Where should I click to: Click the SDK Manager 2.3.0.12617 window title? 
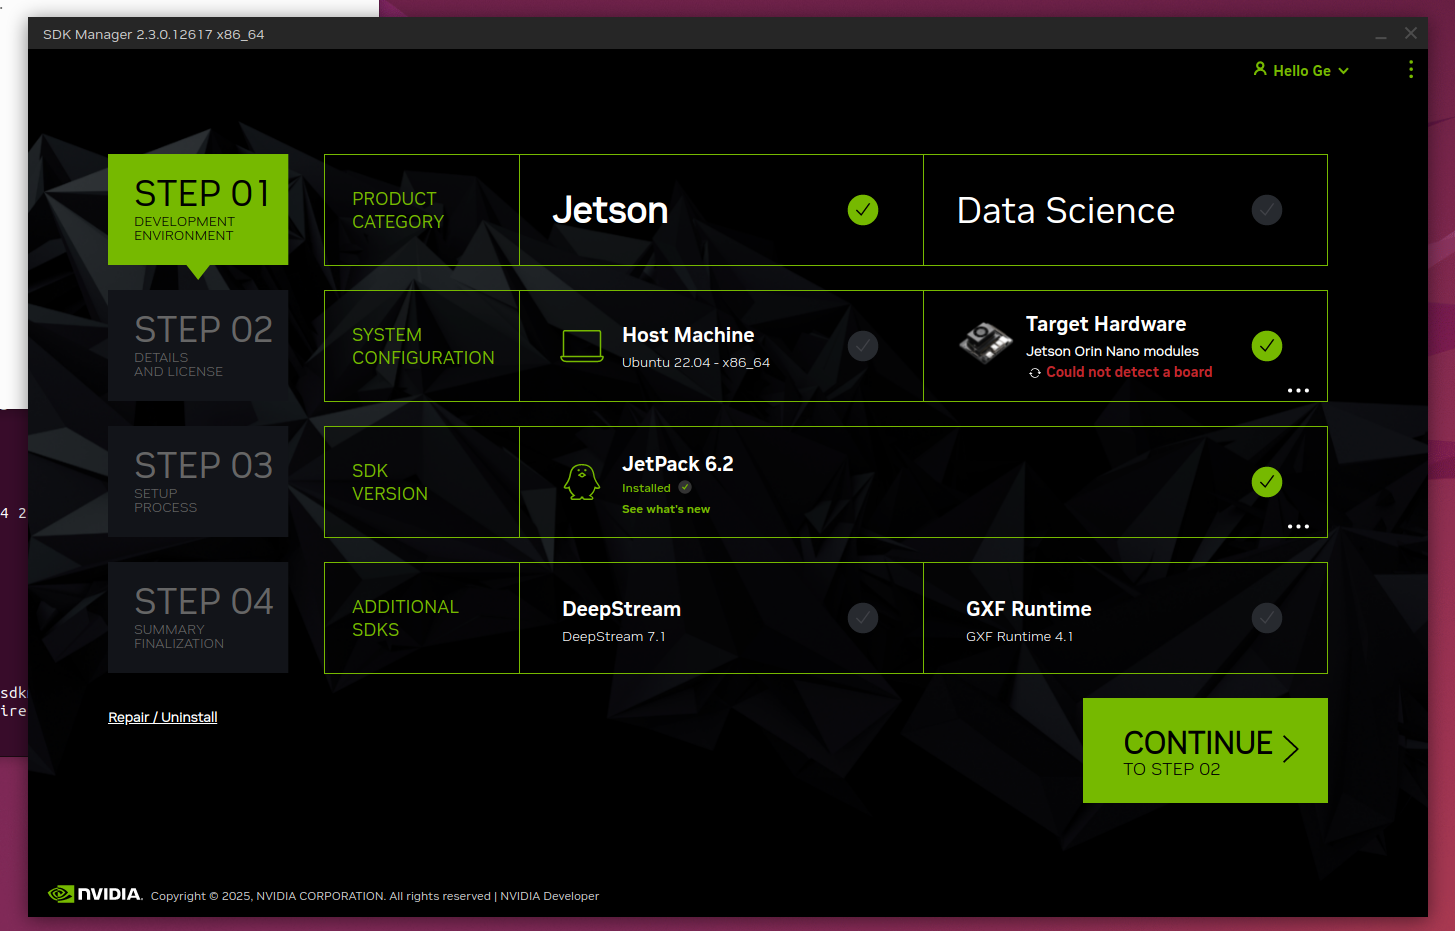[x=154, y=34]
